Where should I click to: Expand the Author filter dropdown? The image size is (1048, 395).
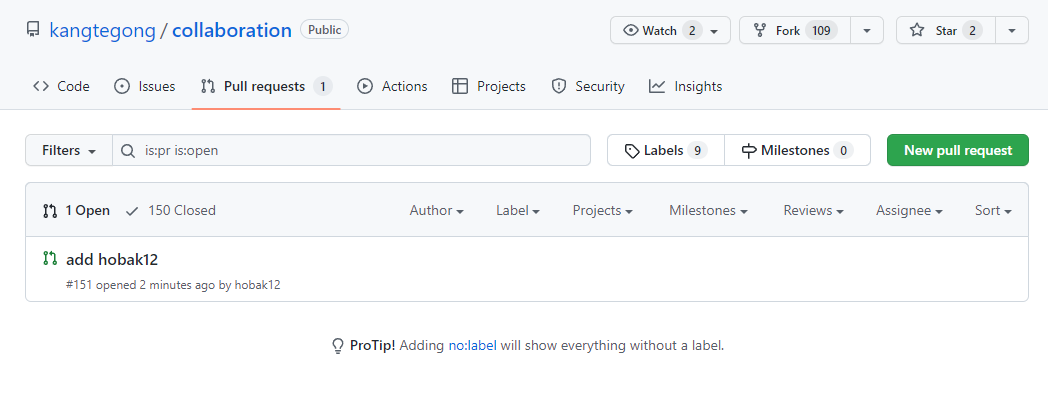click(x=437, y=211)
